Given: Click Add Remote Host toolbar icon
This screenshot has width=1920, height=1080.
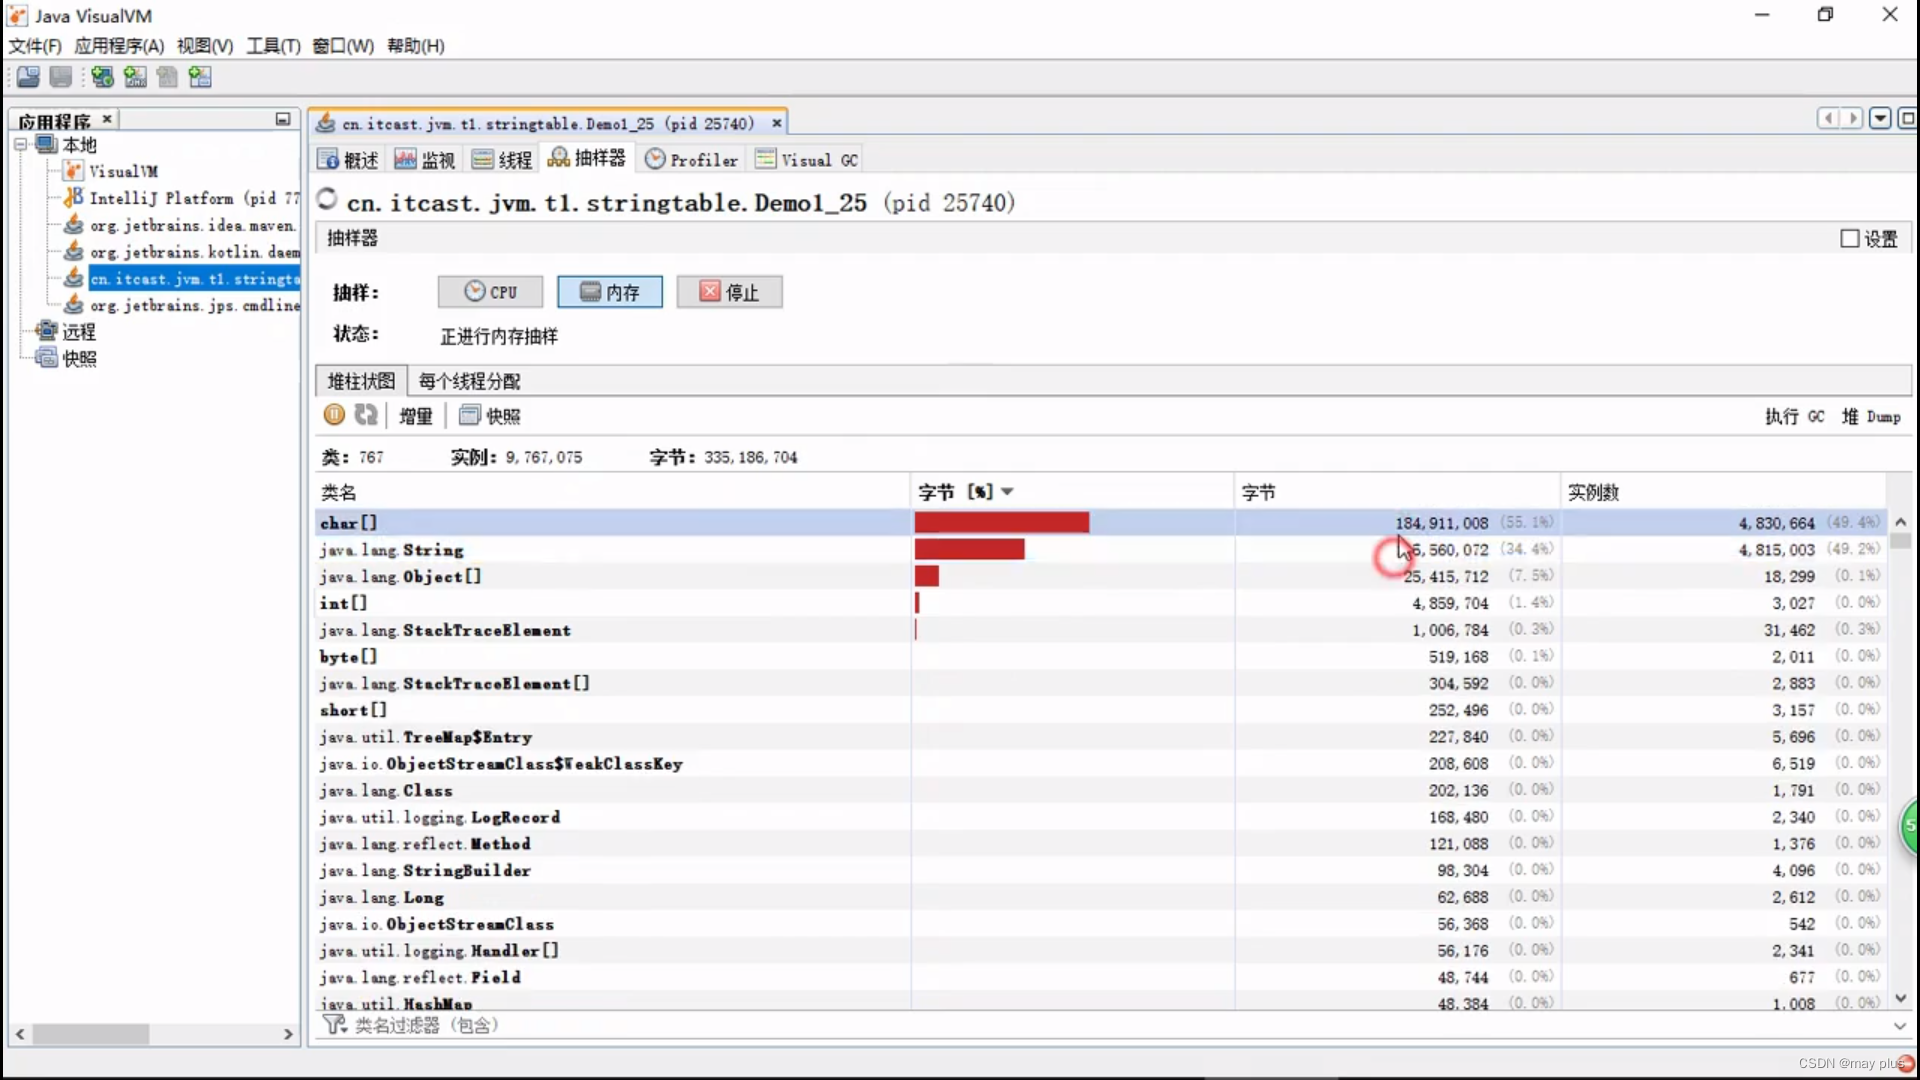Looking at the screenshot, I should (102, 77).
